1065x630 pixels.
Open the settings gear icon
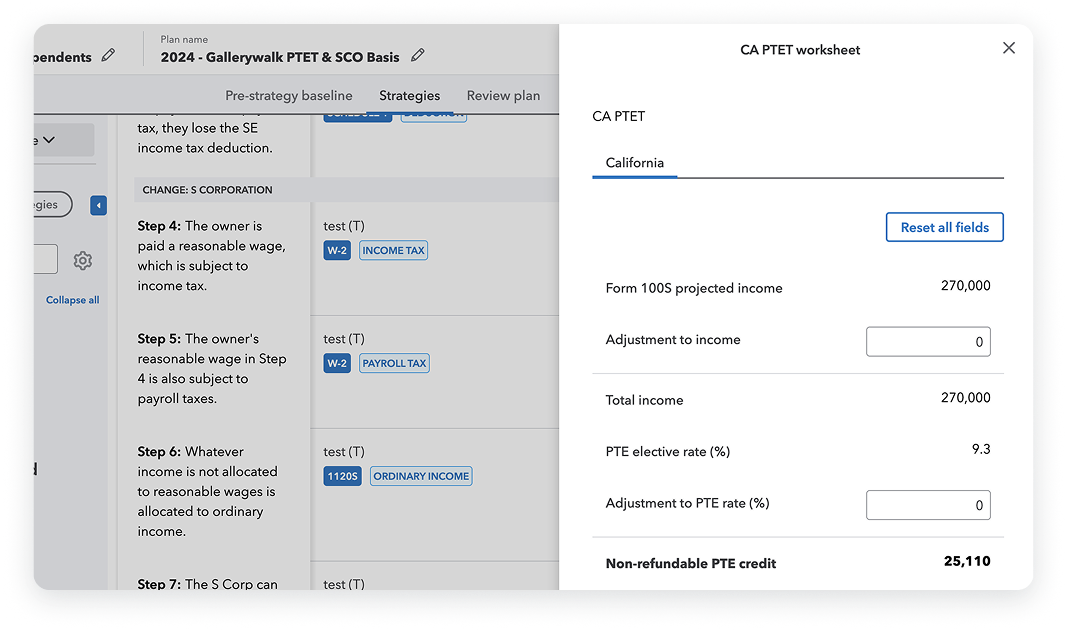click(83, 260)
